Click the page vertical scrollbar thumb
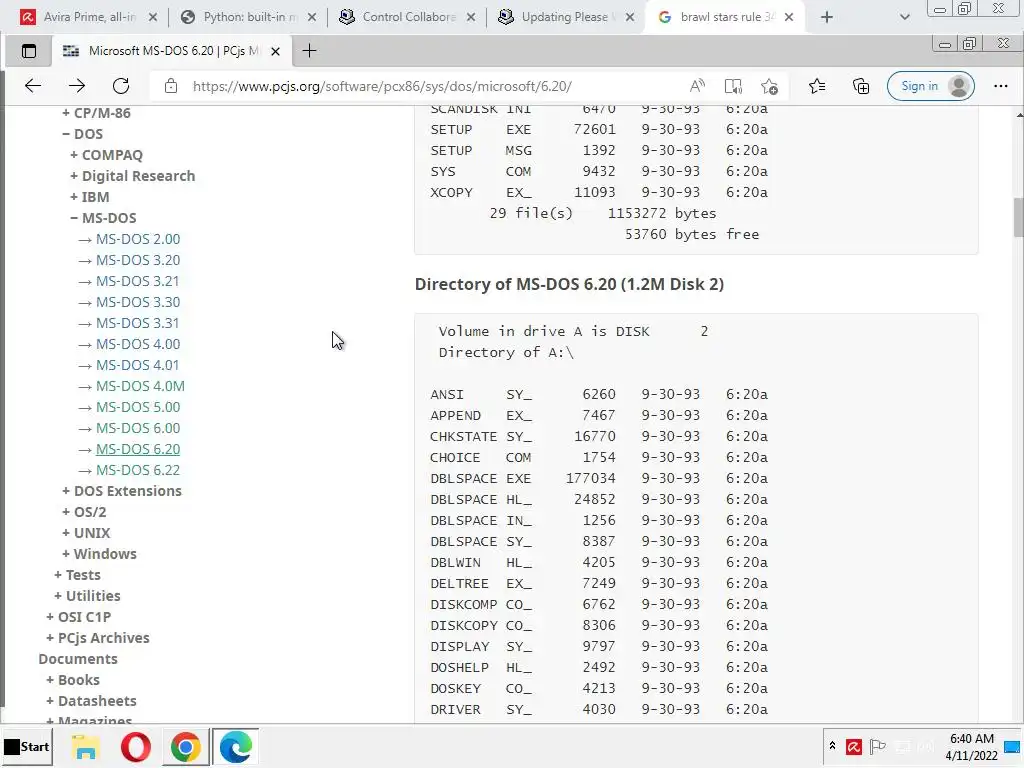Screen dimensions: 1024x768 click(1018, 217)
